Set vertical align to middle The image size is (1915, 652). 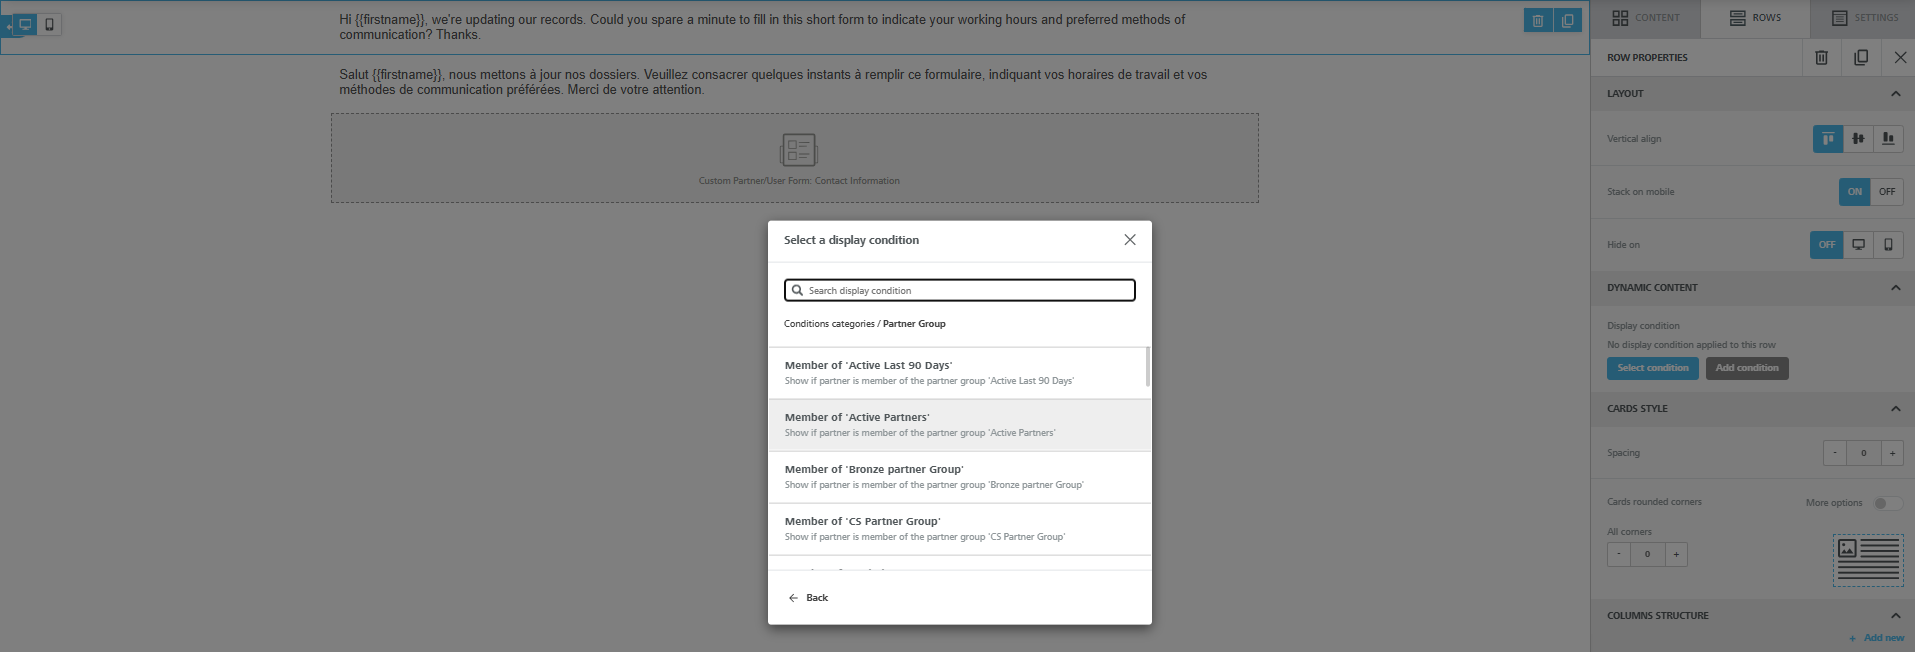click(1857, 139)
